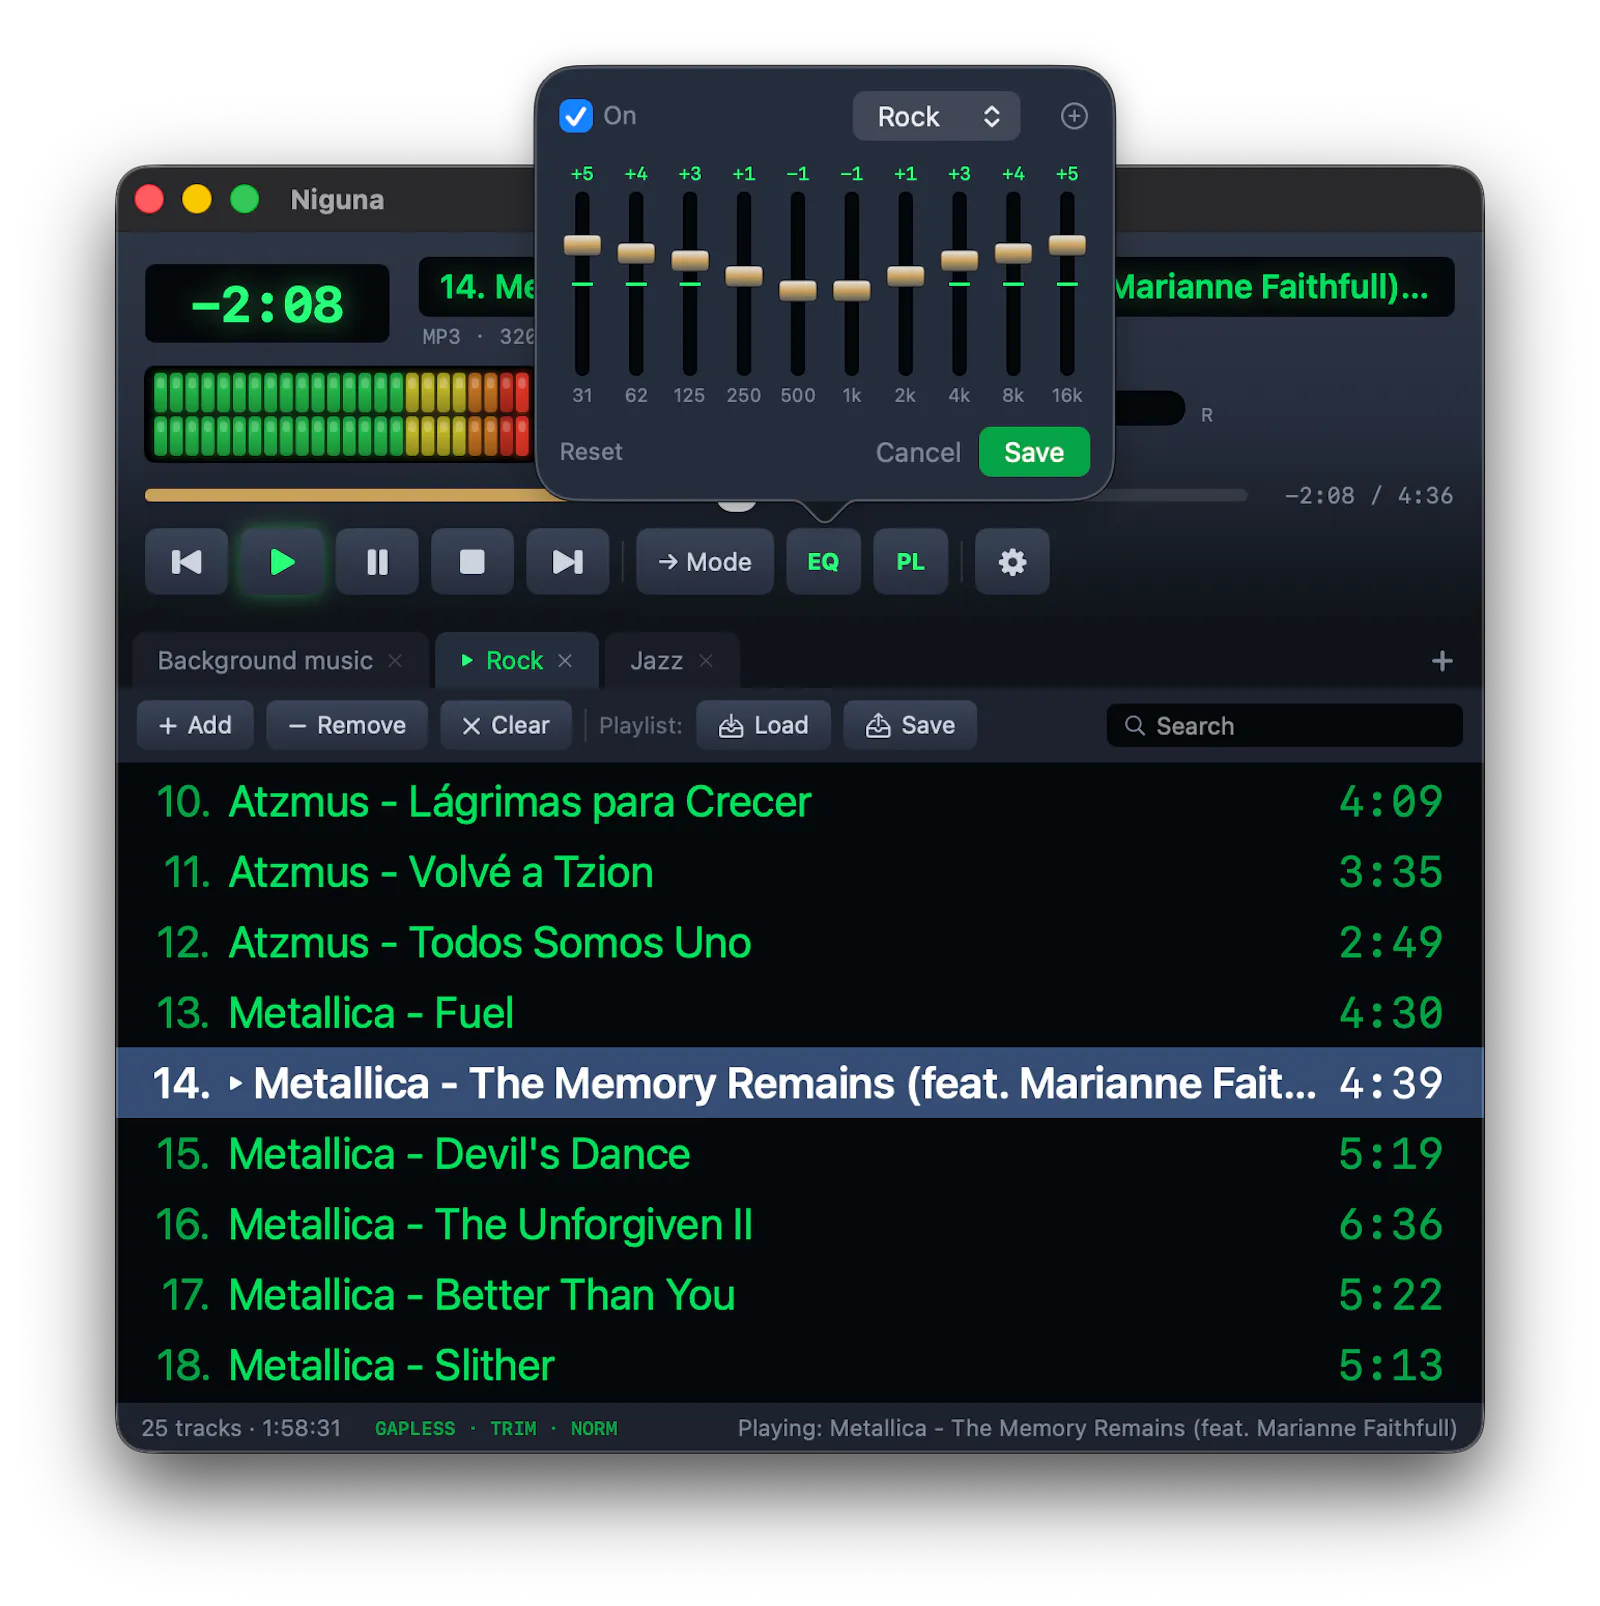This screenshot has height=1606, width=1600.
Task: Select track 17 Better Than You
Action: [x=800, y=1295]
